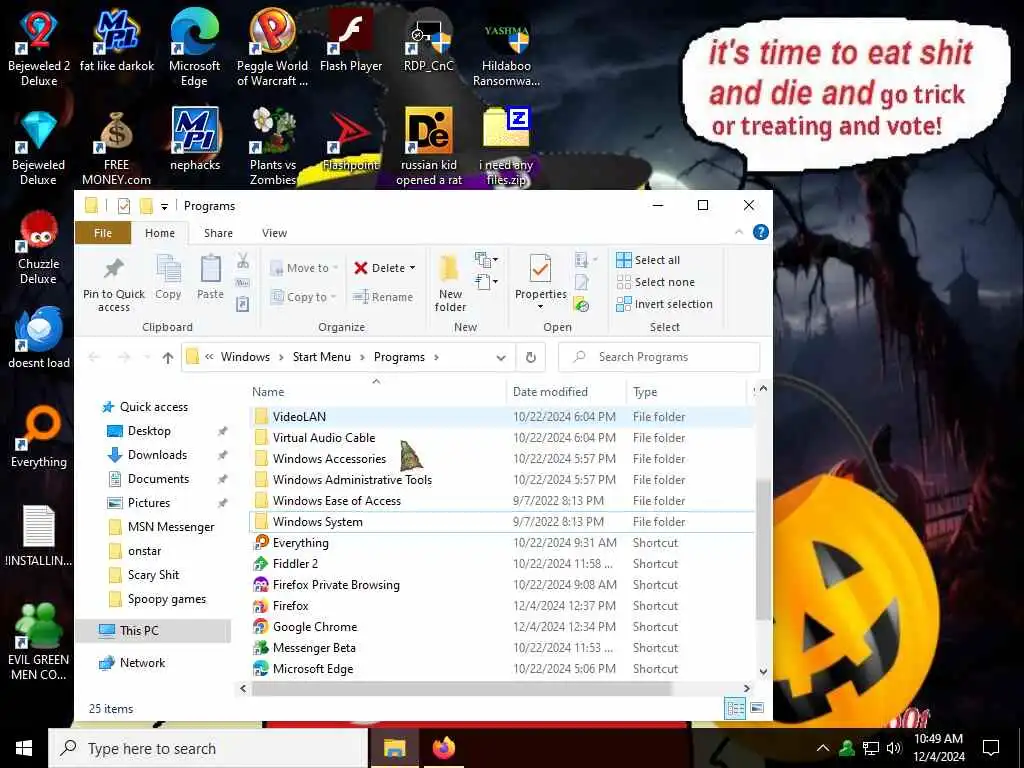
Task: Click Invert selection in ribbon
Action: point(664,304)
